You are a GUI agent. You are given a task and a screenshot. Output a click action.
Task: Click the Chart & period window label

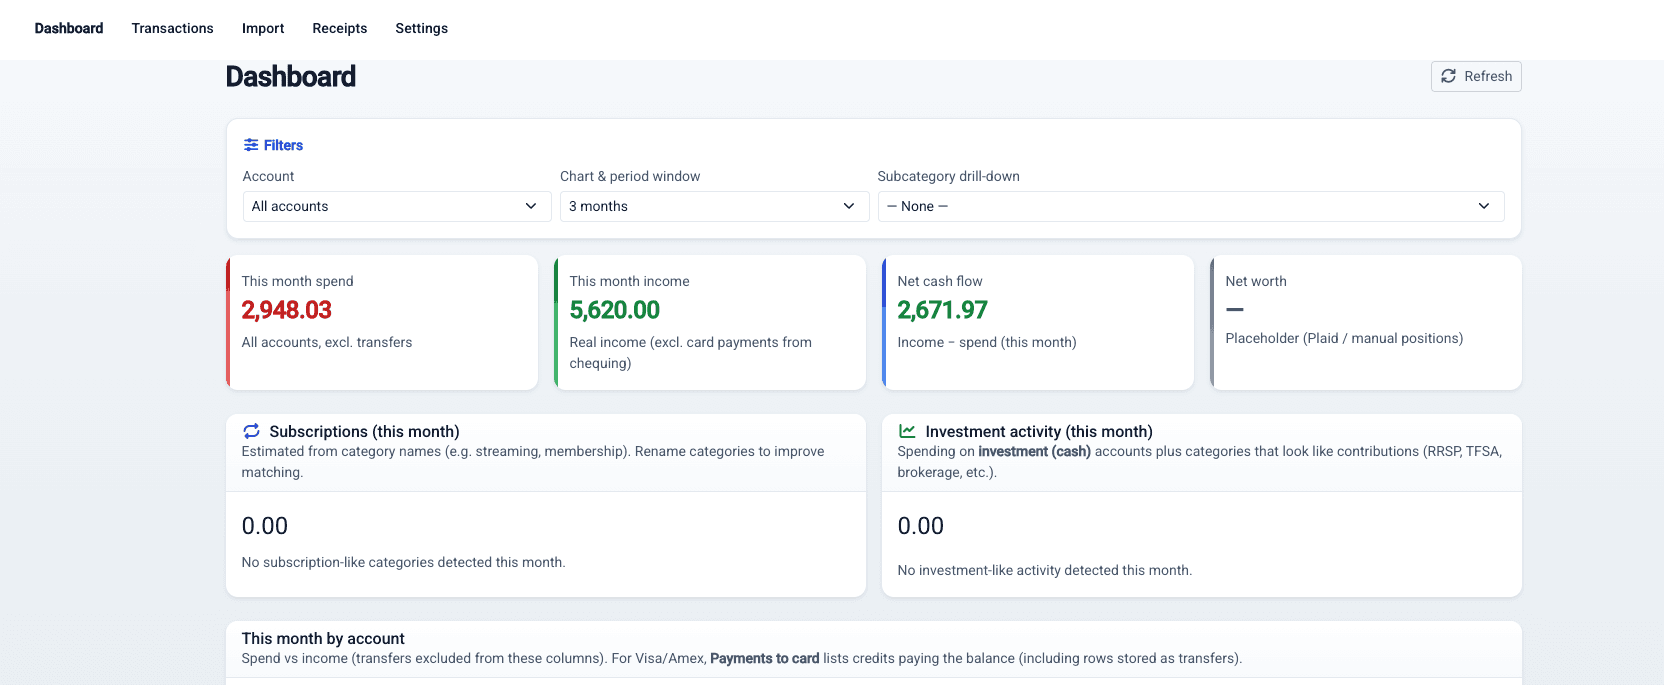(x=630, y=176)
